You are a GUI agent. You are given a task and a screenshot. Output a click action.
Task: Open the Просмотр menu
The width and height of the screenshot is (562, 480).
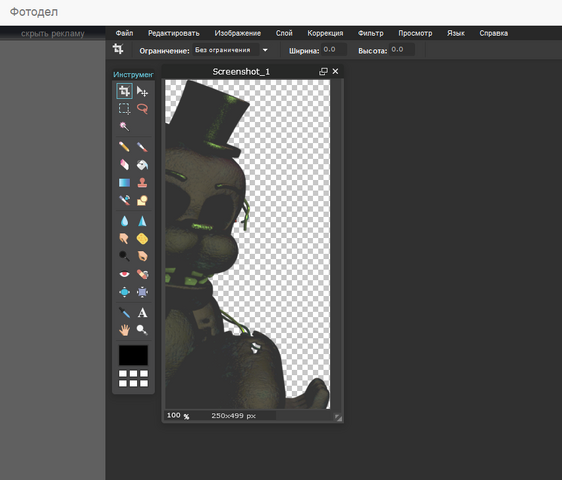(415, 33)
